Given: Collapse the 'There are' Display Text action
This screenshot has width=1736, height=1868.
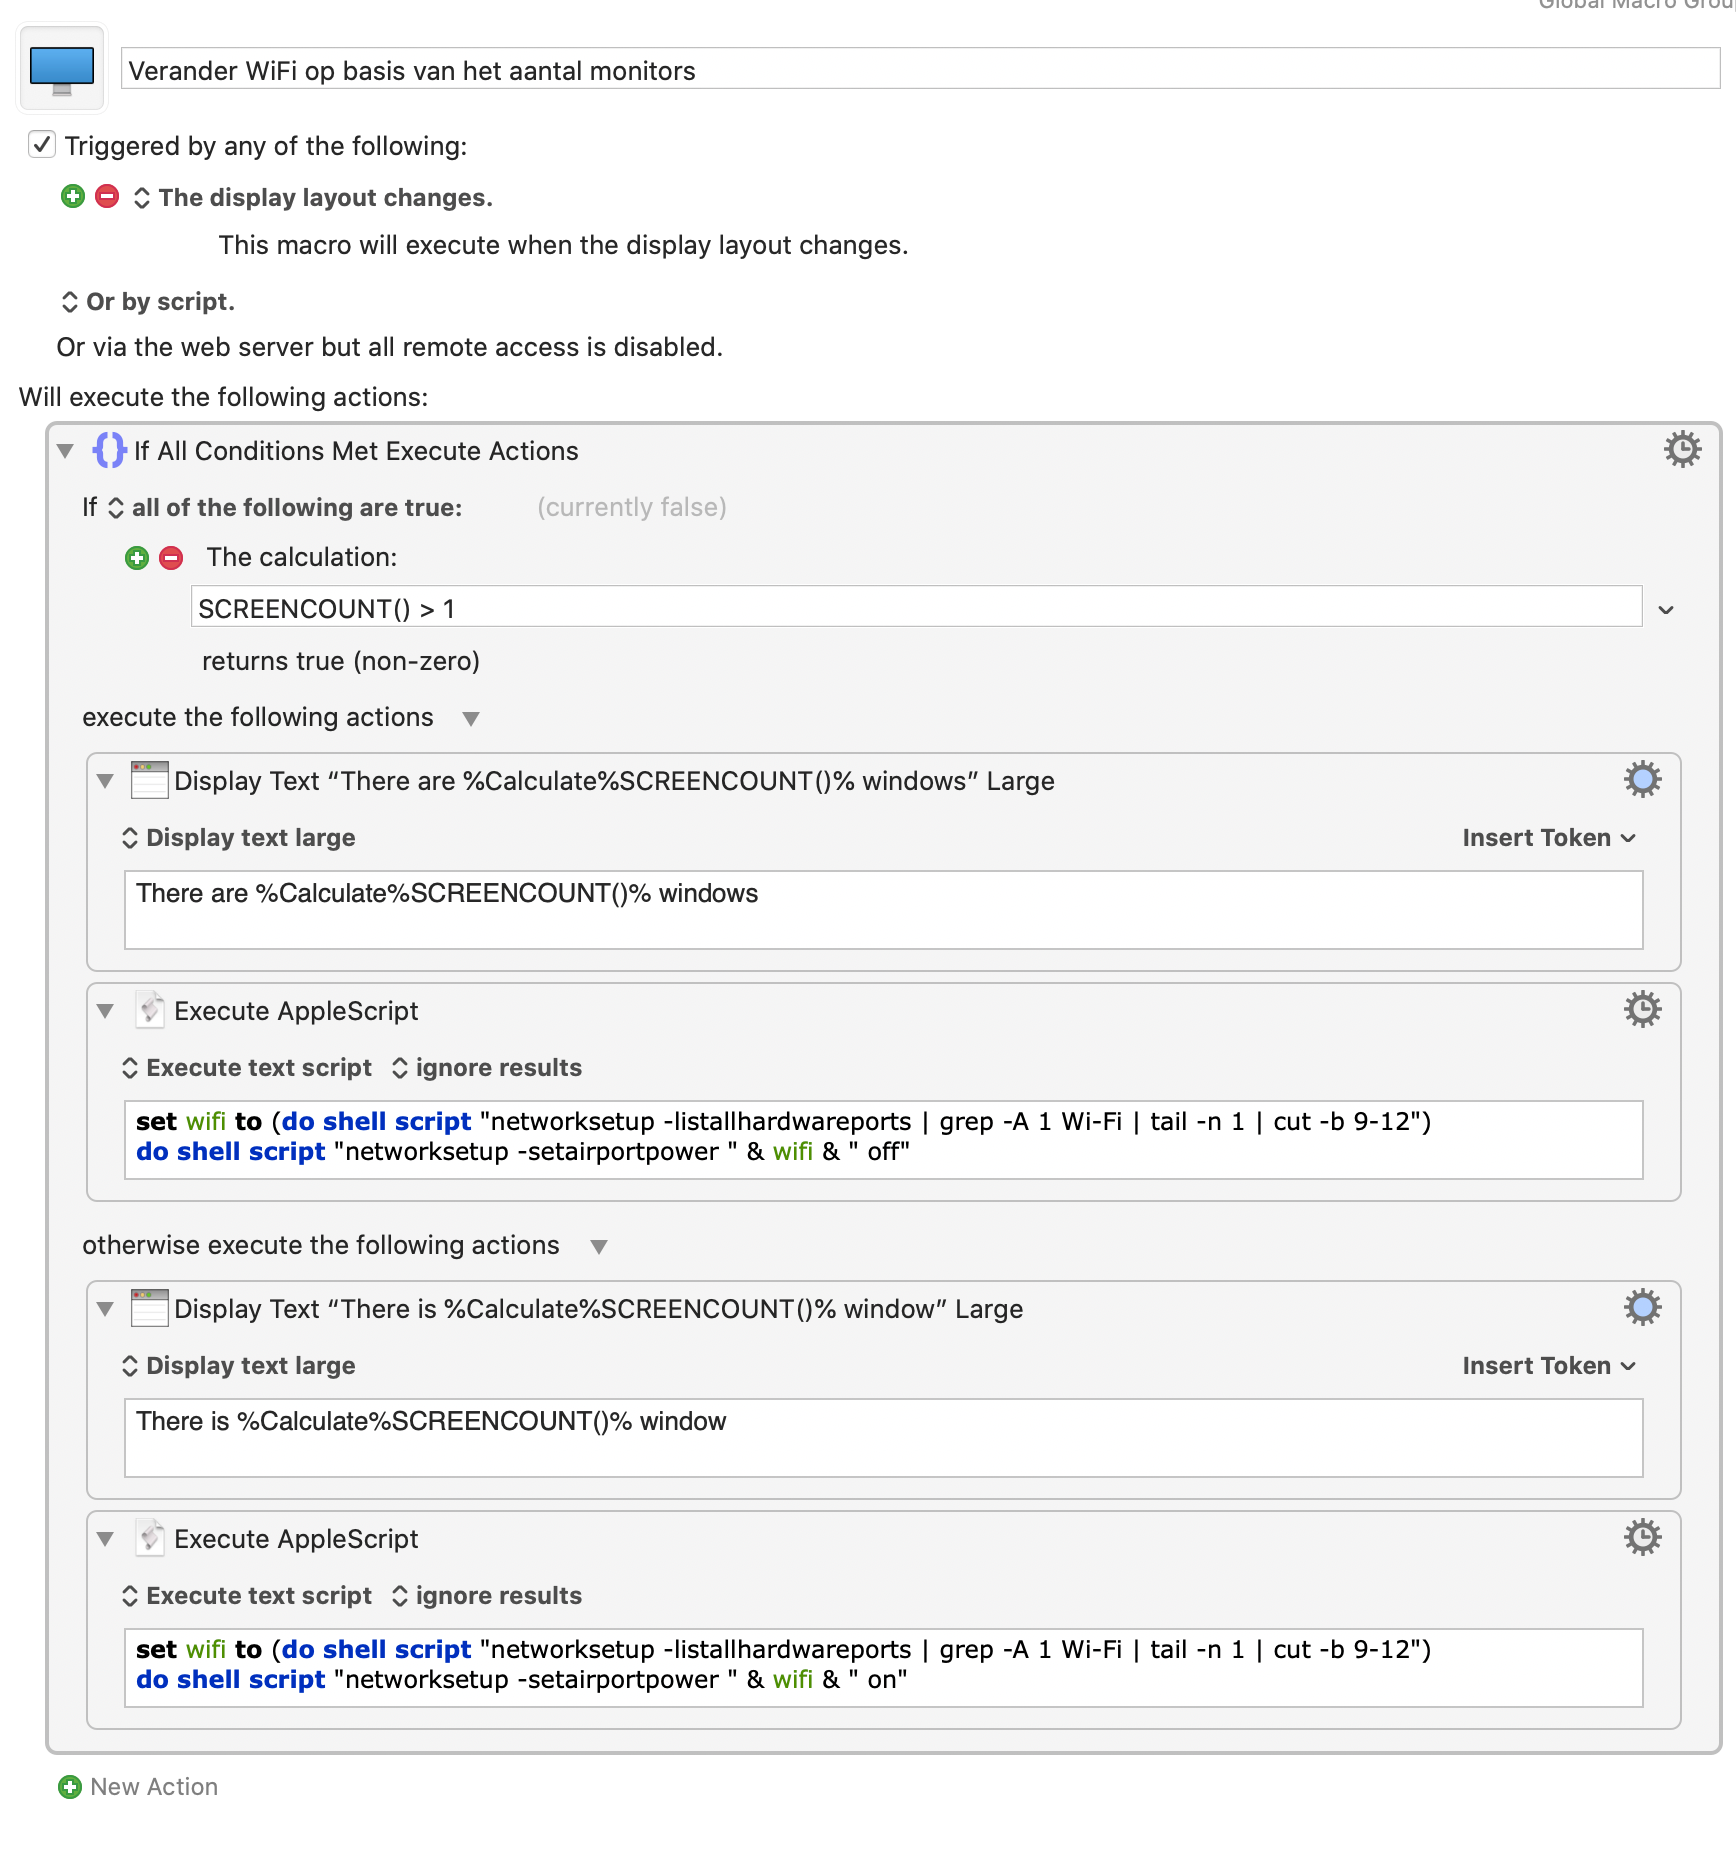Looking at the screenshot, I should pyautogui.click(x=105, y=781).
